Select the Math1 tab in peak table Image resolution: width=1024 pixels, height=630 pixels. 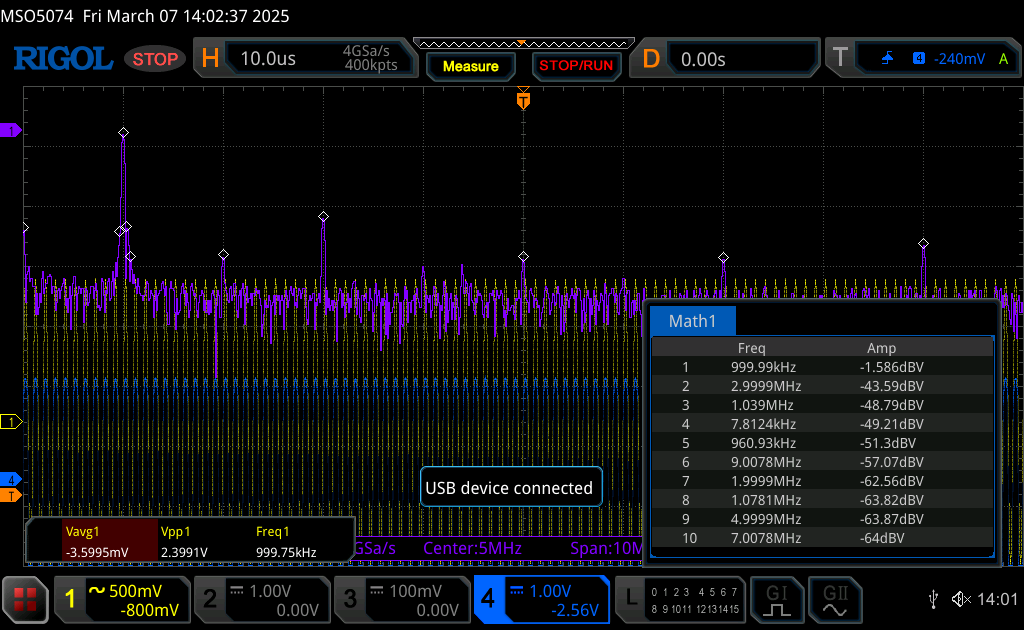[x=692, y=321]
